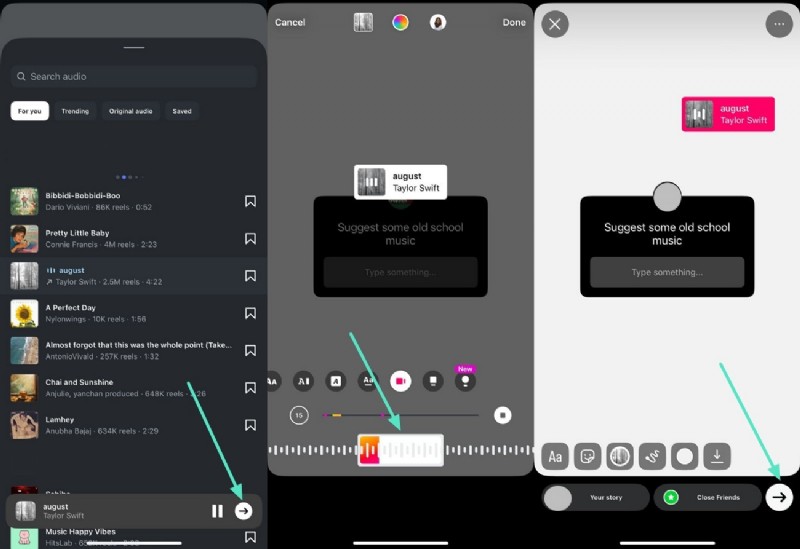Open the rainbow color picker wheel
The width and height of the screenshot is (800, 549).
400,22
